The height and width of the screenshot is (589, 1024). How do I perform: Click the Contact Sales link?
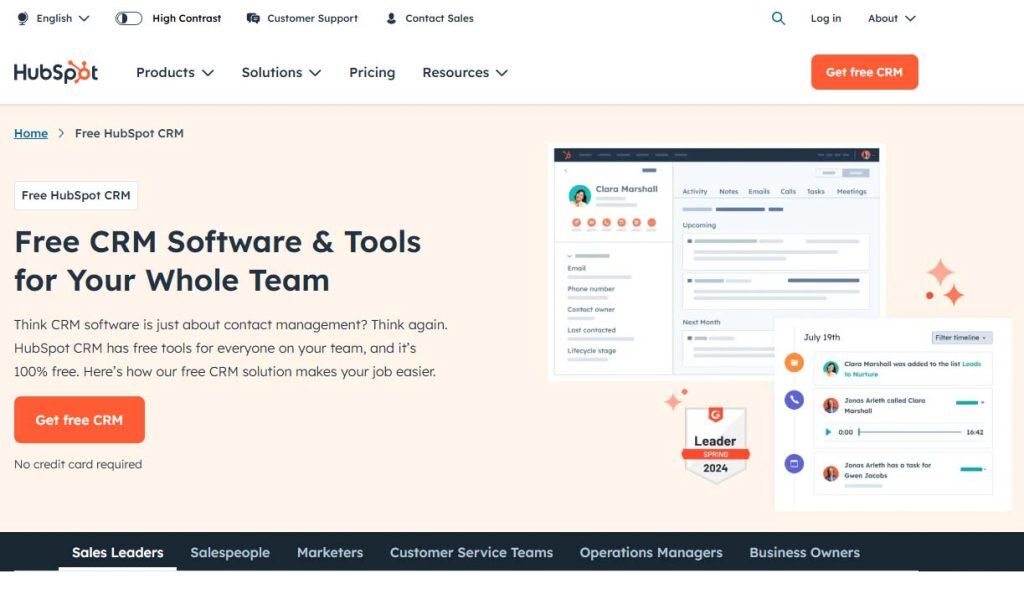[439, 18]
